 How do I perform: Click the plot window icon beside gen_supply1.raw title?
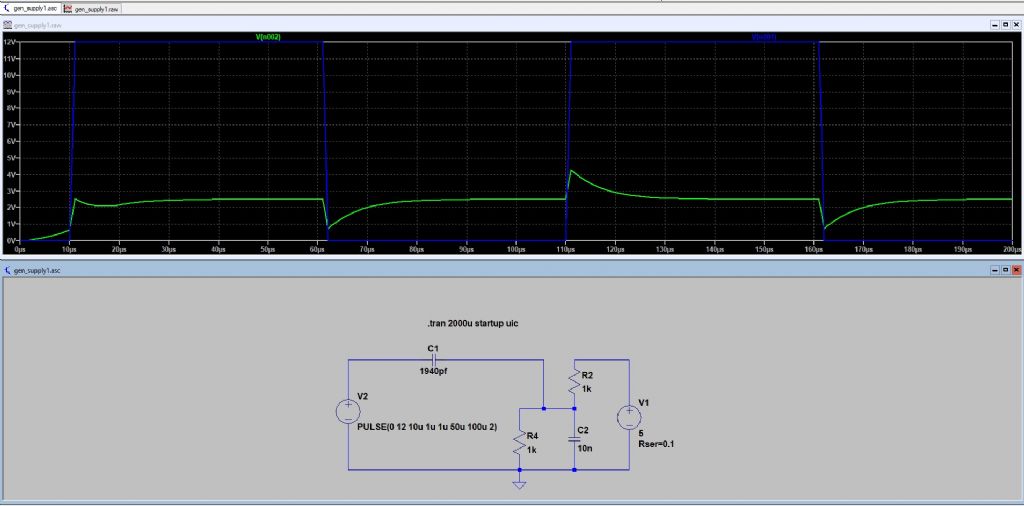pyautogui.click(x=7, y=25)
